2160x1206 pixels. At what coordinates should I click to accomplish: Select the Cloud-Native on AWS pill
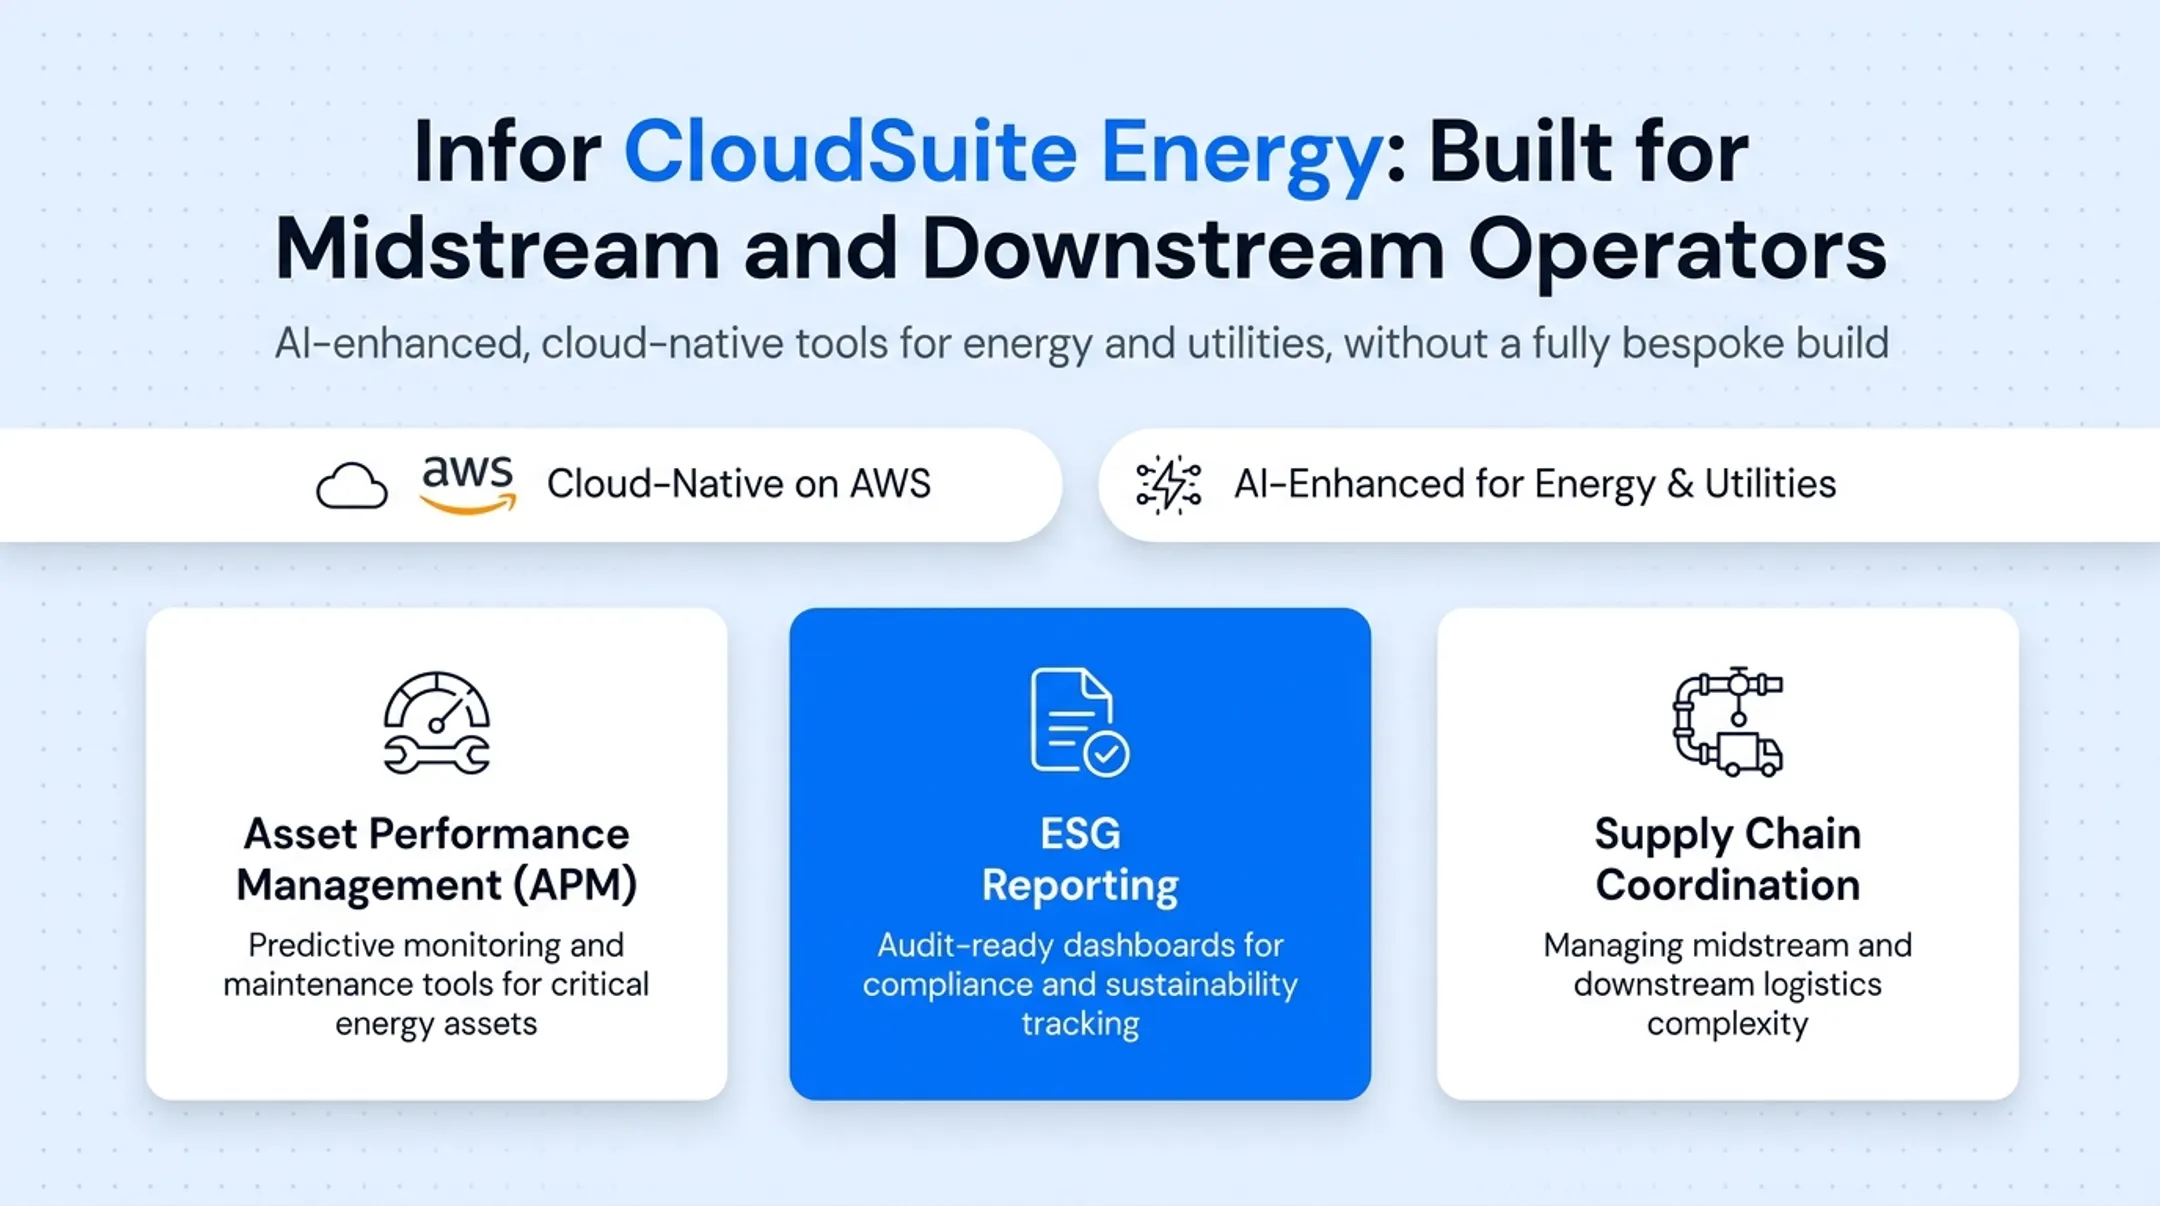tap(530, 485)
